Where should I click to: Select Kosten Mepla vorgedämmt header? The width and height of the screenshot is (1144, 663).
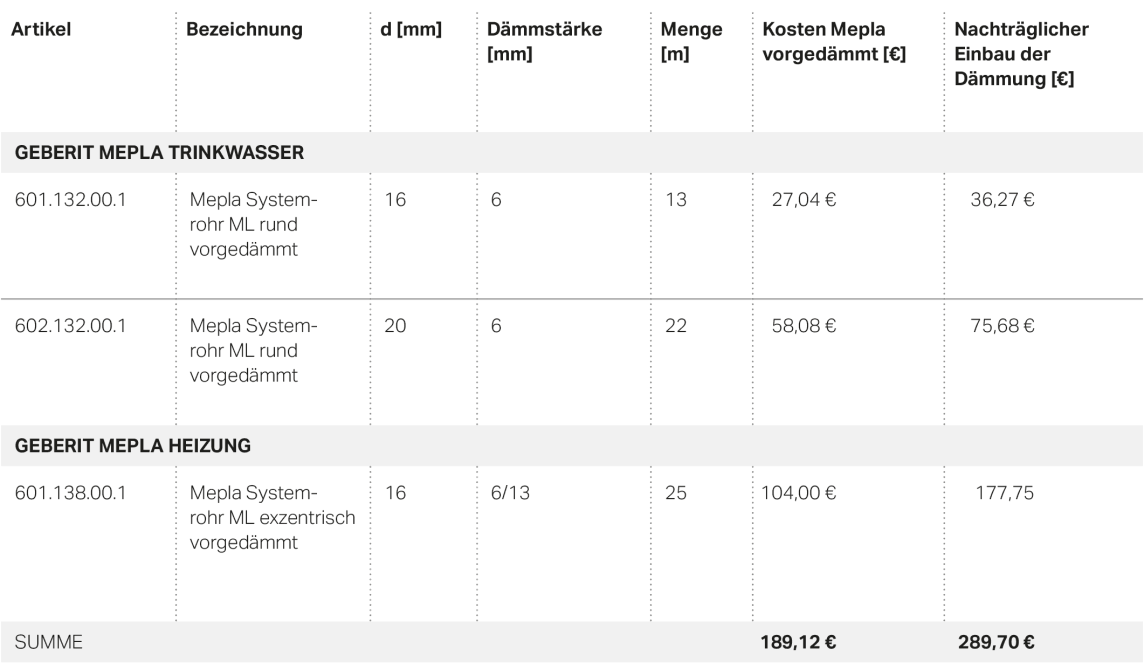[834, 42]
